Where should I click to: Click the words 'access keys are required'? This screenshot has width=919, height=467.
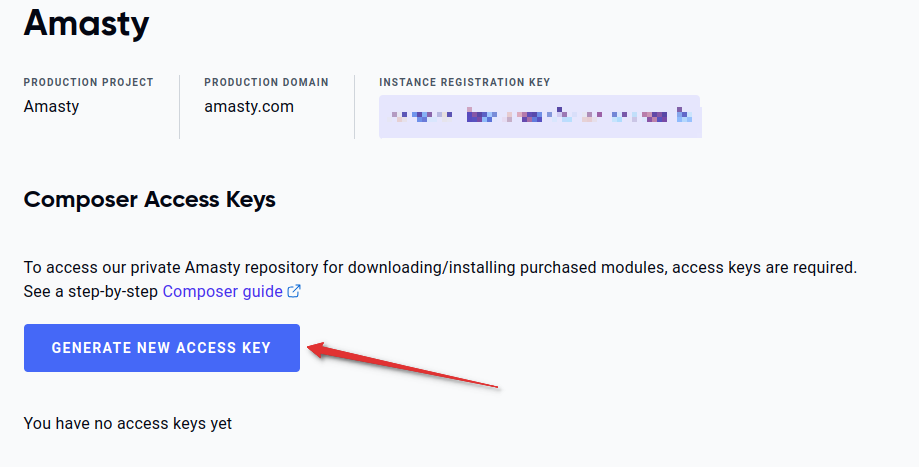tap(764, 267)
